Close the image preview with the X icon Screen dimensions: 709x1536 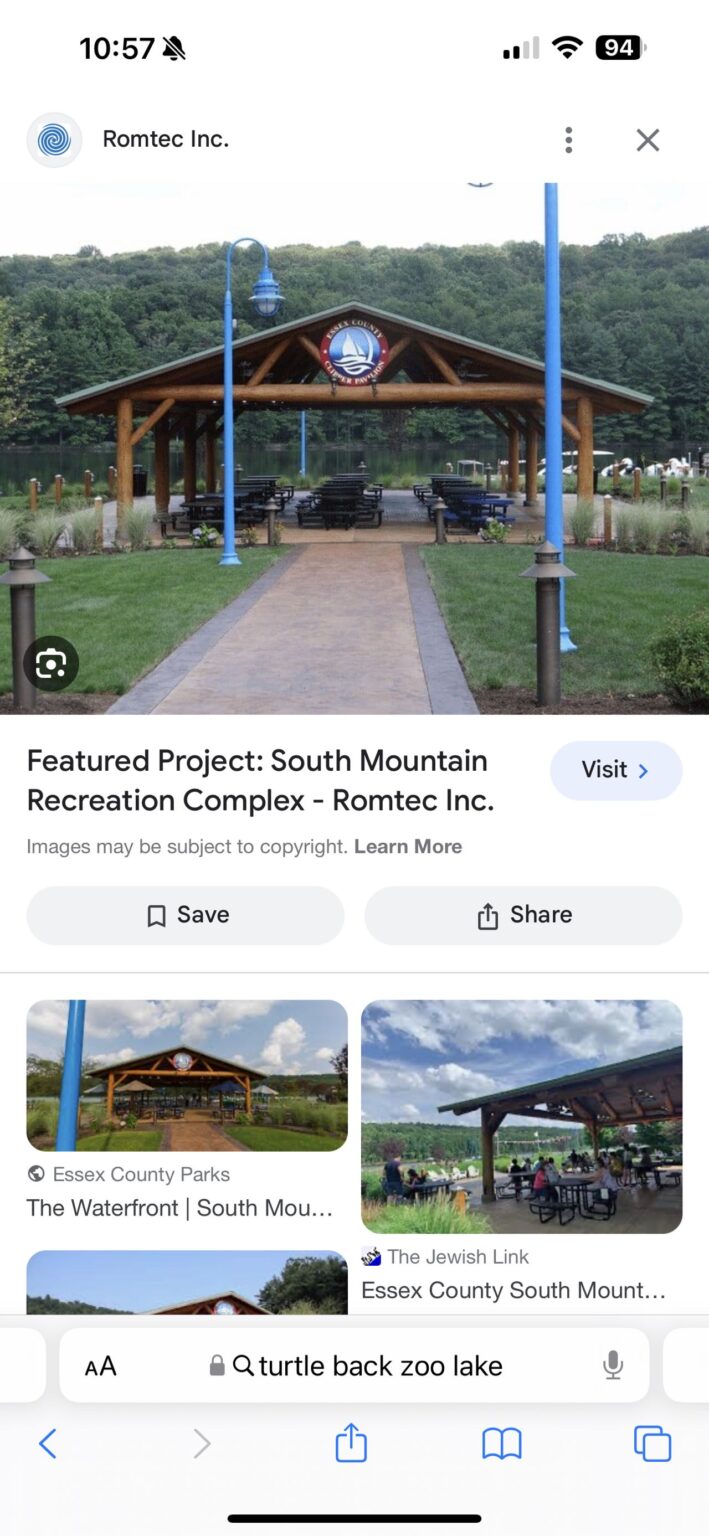[x=648, y=140]
